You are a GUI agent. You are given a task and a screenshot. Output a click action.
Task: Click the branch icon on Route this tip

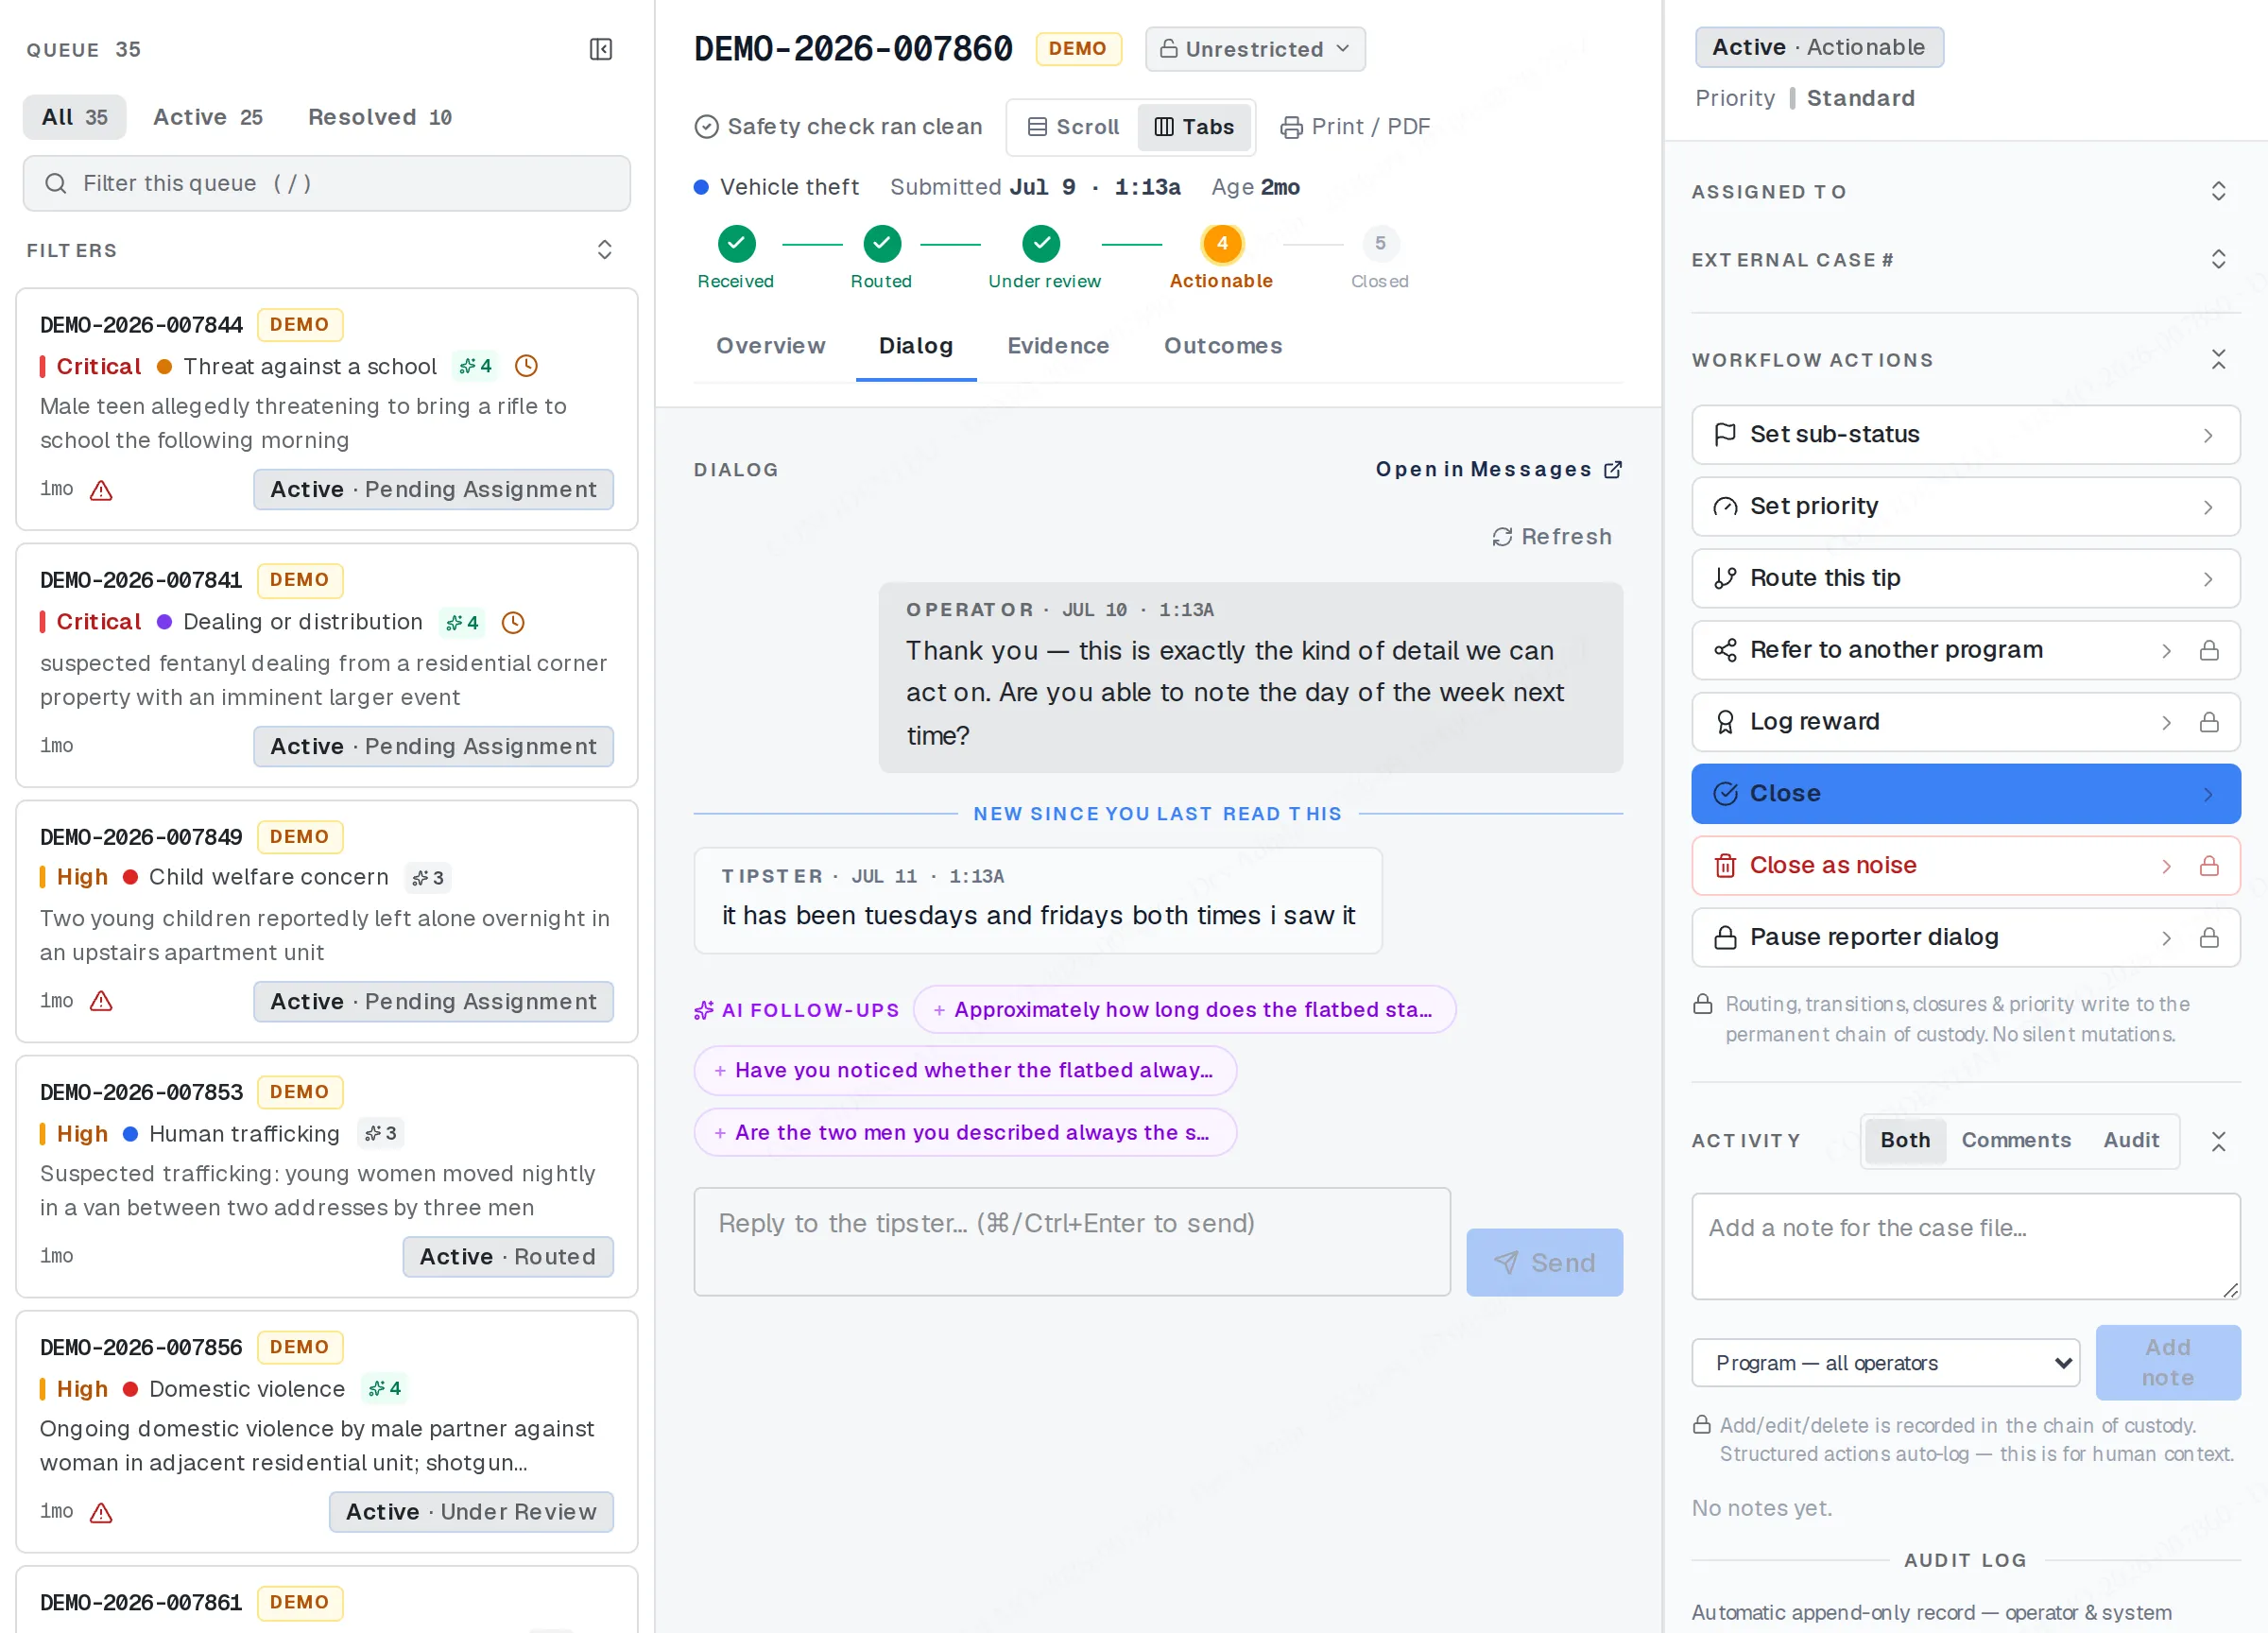[x=1725, y=578]
